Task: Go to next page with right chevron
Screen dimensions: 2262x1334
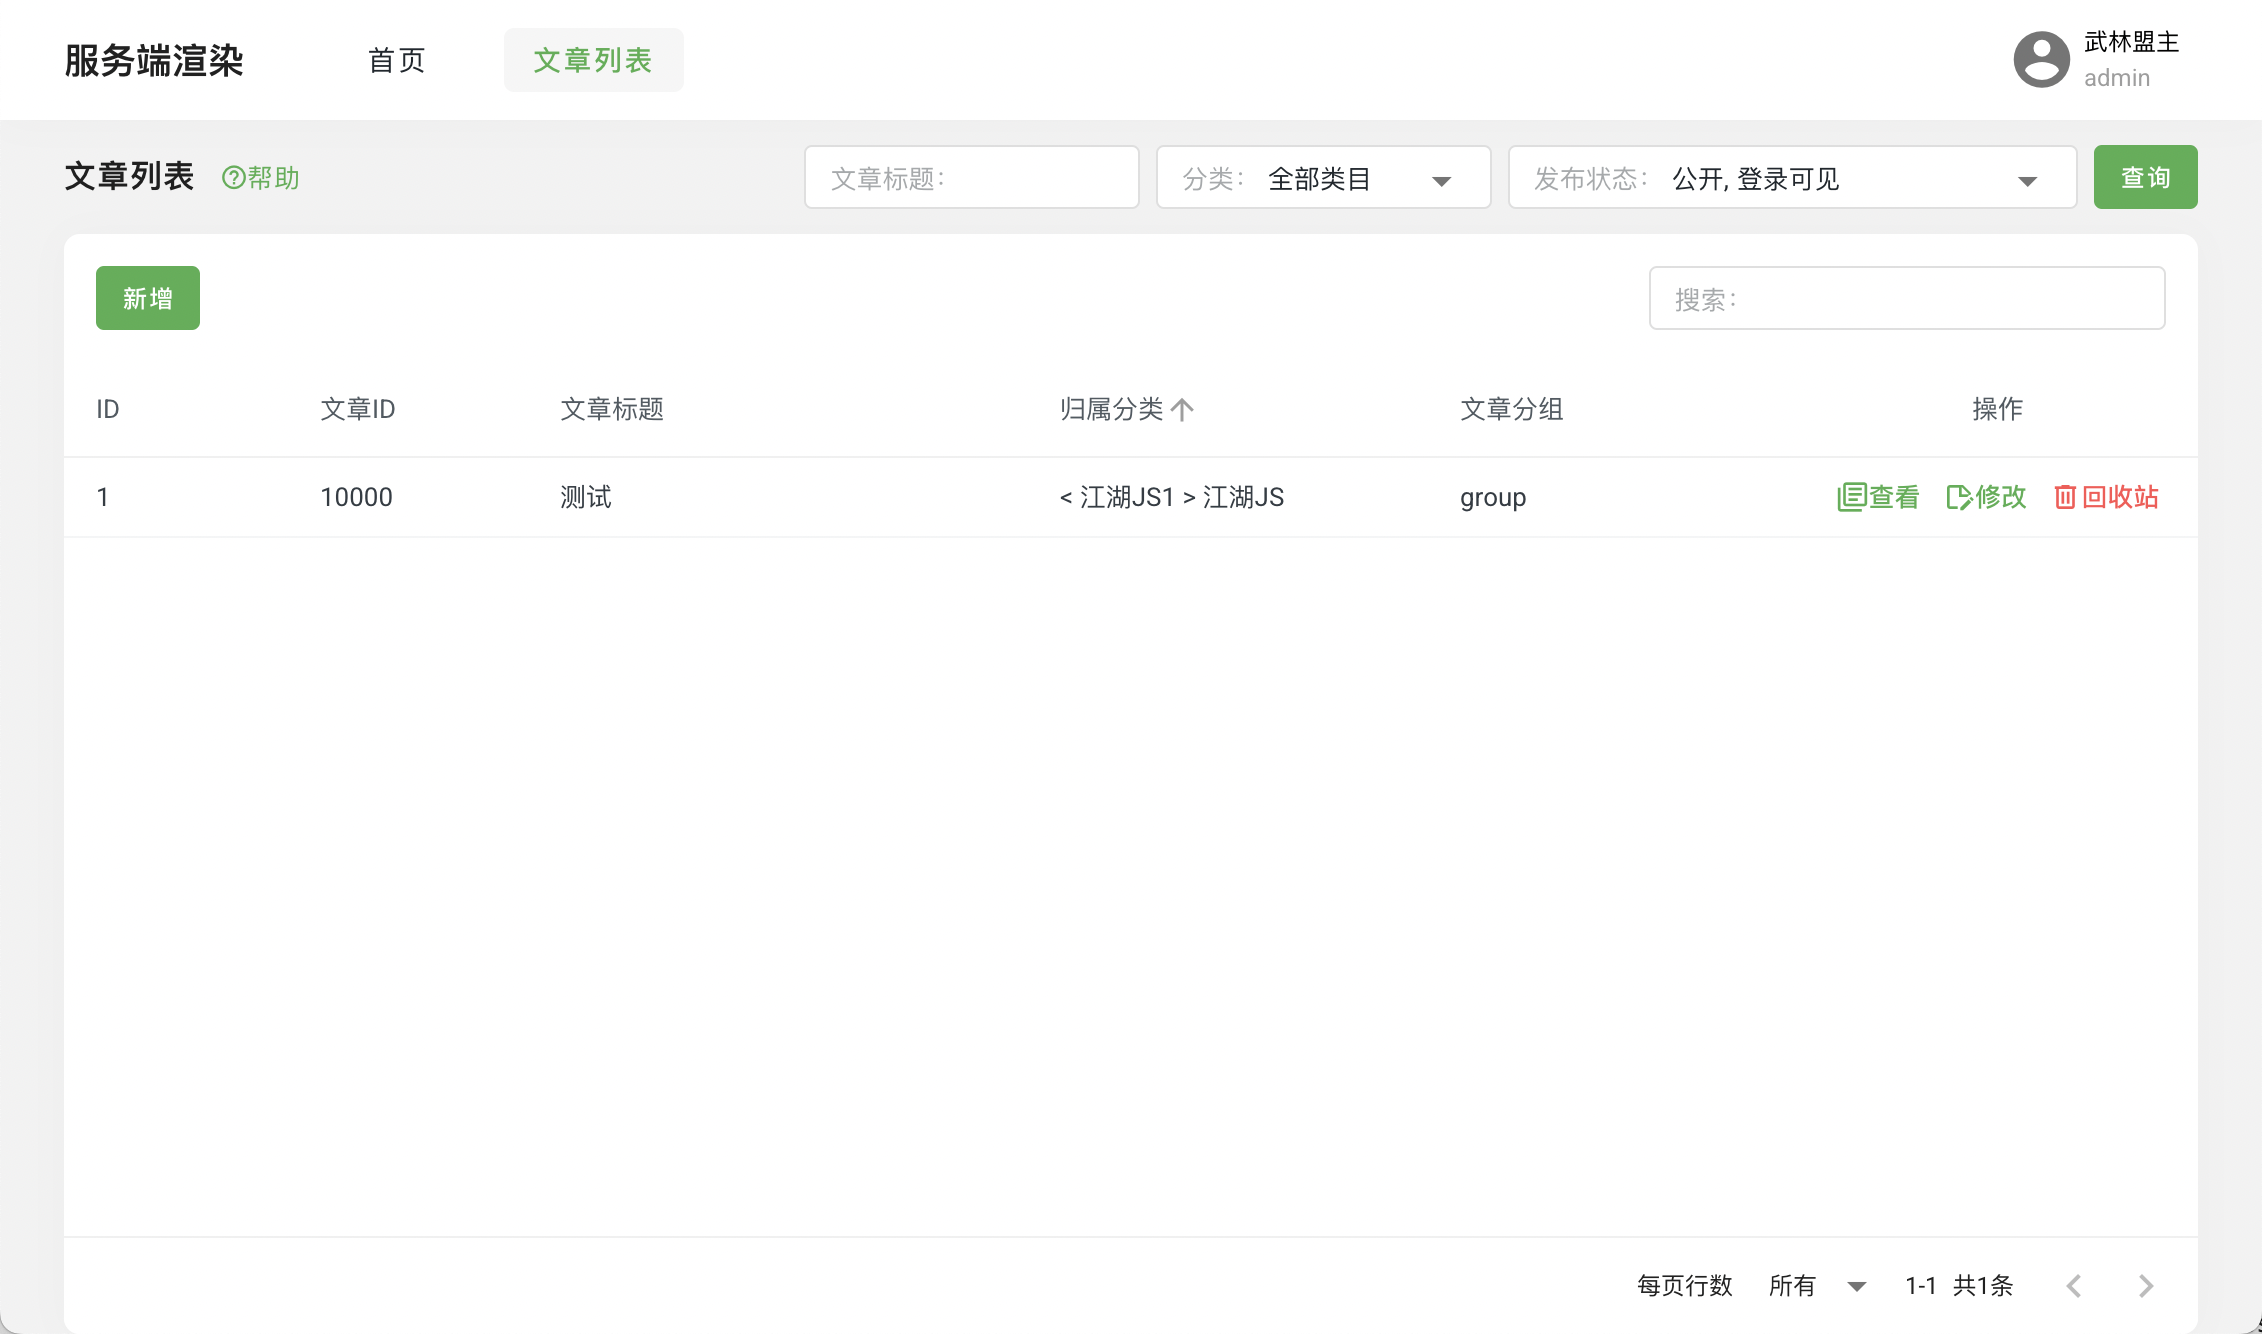Action: [2145, 1286]
